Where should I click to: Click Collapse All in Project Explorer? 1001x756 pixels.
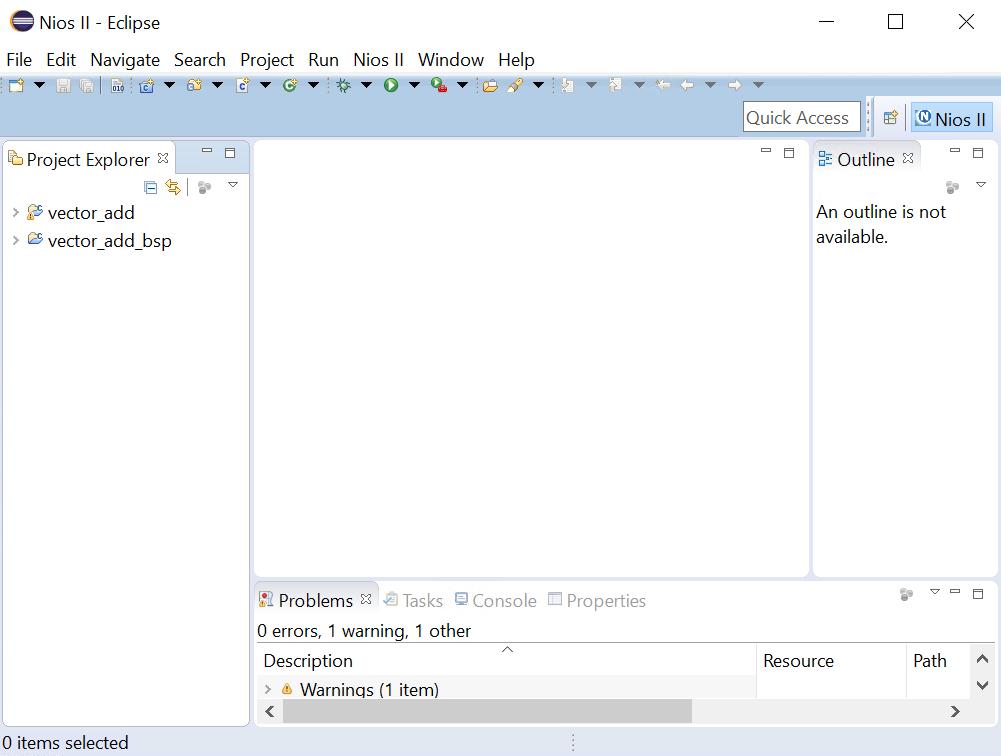(151, 187)
